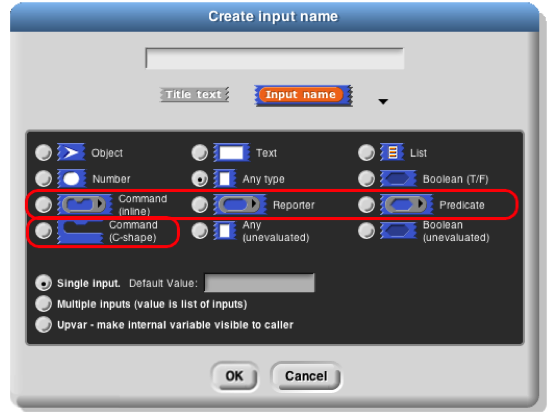Enable the Upvar internal variable option
Image resolution: width=549 pixels, height=414 pixels.
tap(43, 324)
